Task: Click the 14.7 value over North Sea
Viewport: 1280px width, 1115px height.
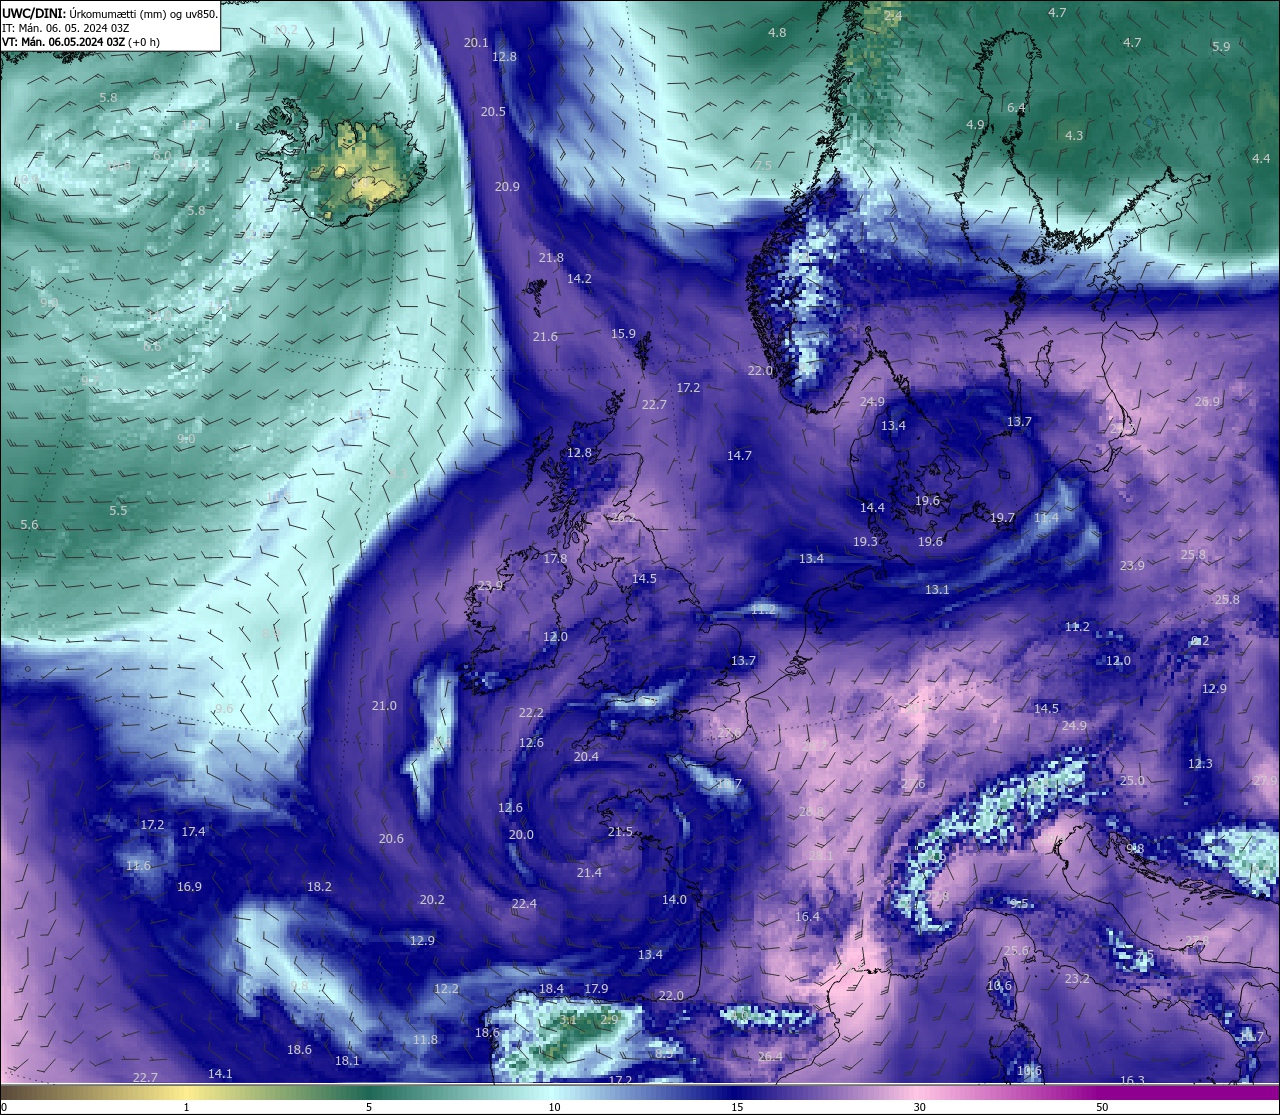Action: tap(739, 456)
